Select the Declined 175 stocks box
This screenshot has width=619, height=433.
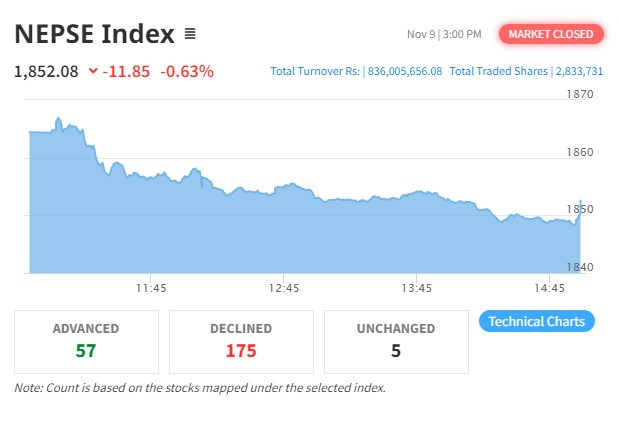[241, 340]
